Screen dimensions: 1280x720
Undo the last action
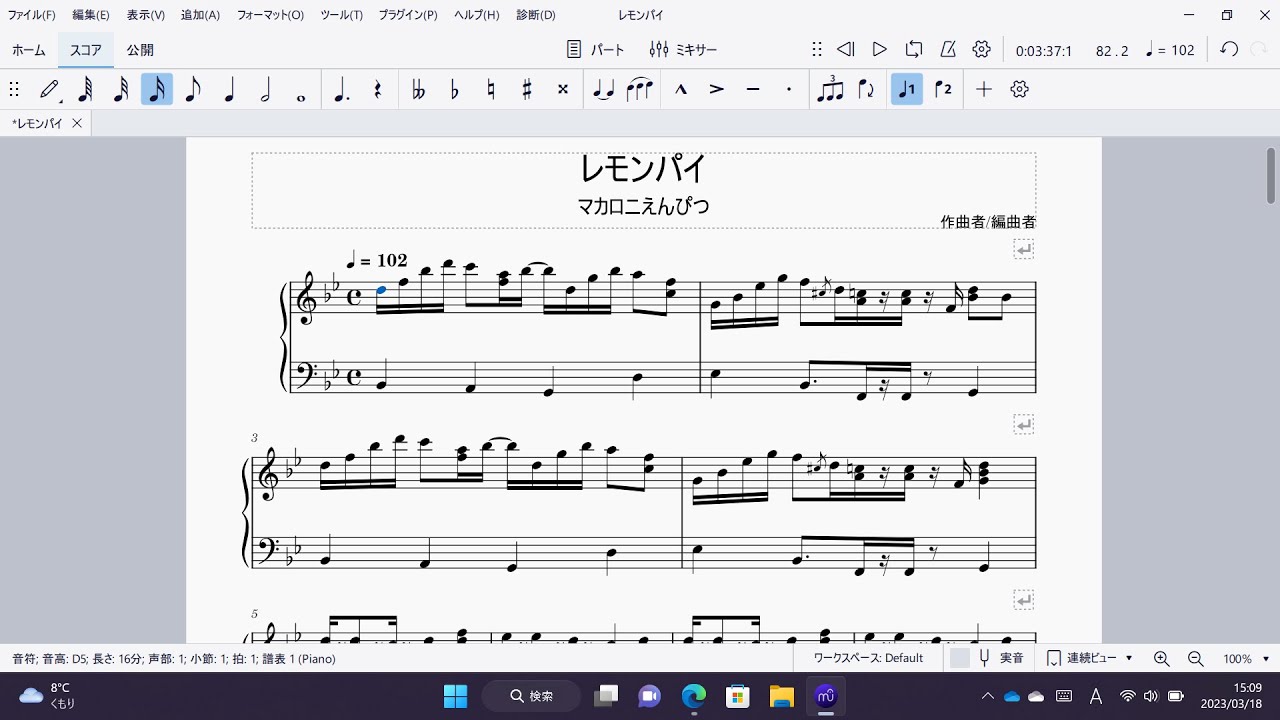coord(1230,49)
